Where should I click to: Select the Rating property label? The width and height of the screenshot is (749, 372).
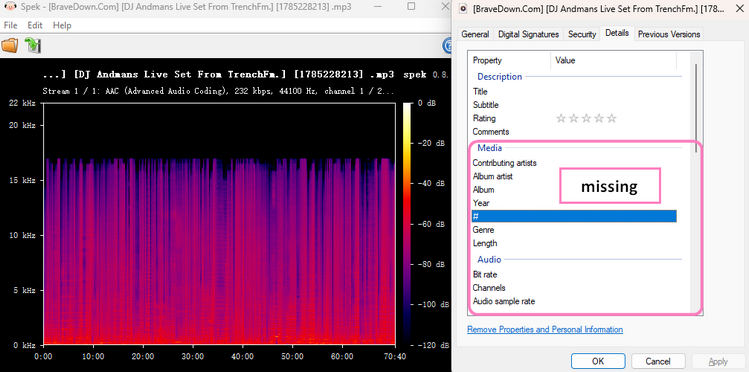[484, 118]
